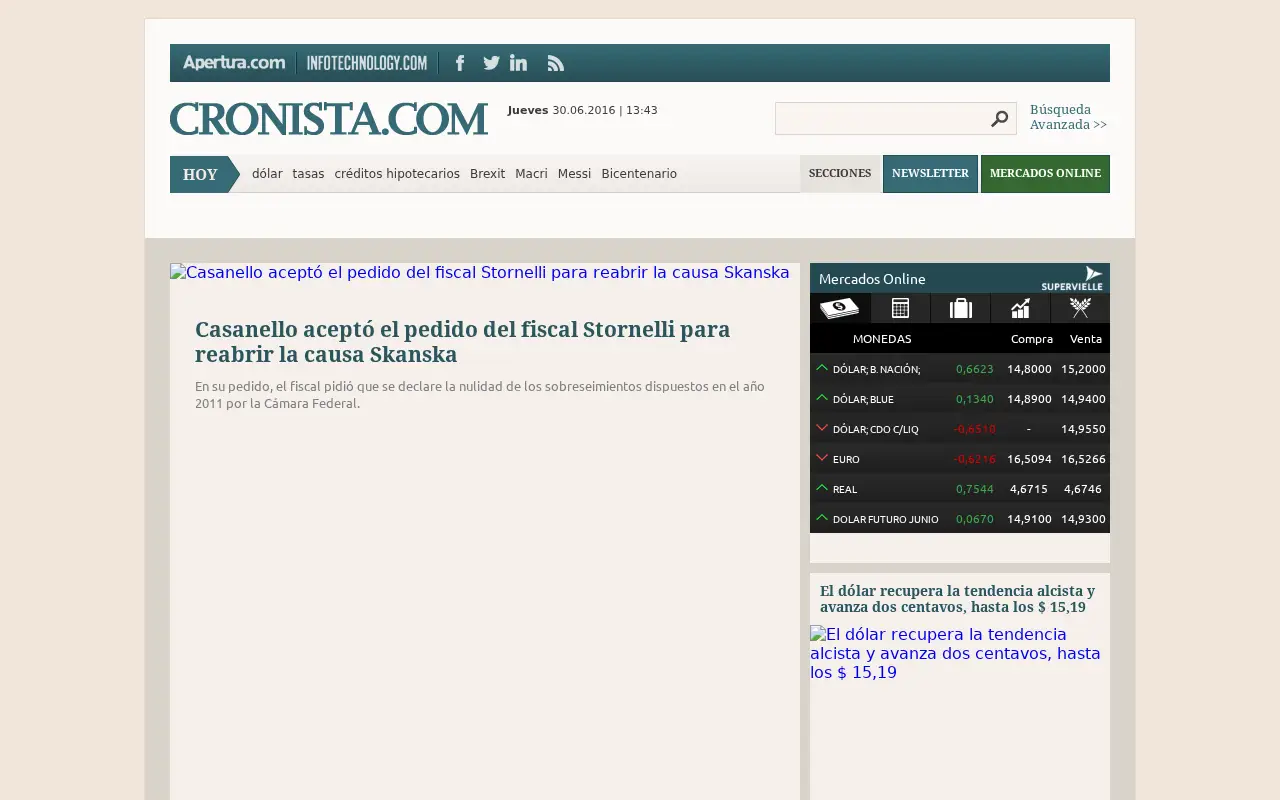
Task: Open créditos hipotecarios topic
Action: coord(397,174)
